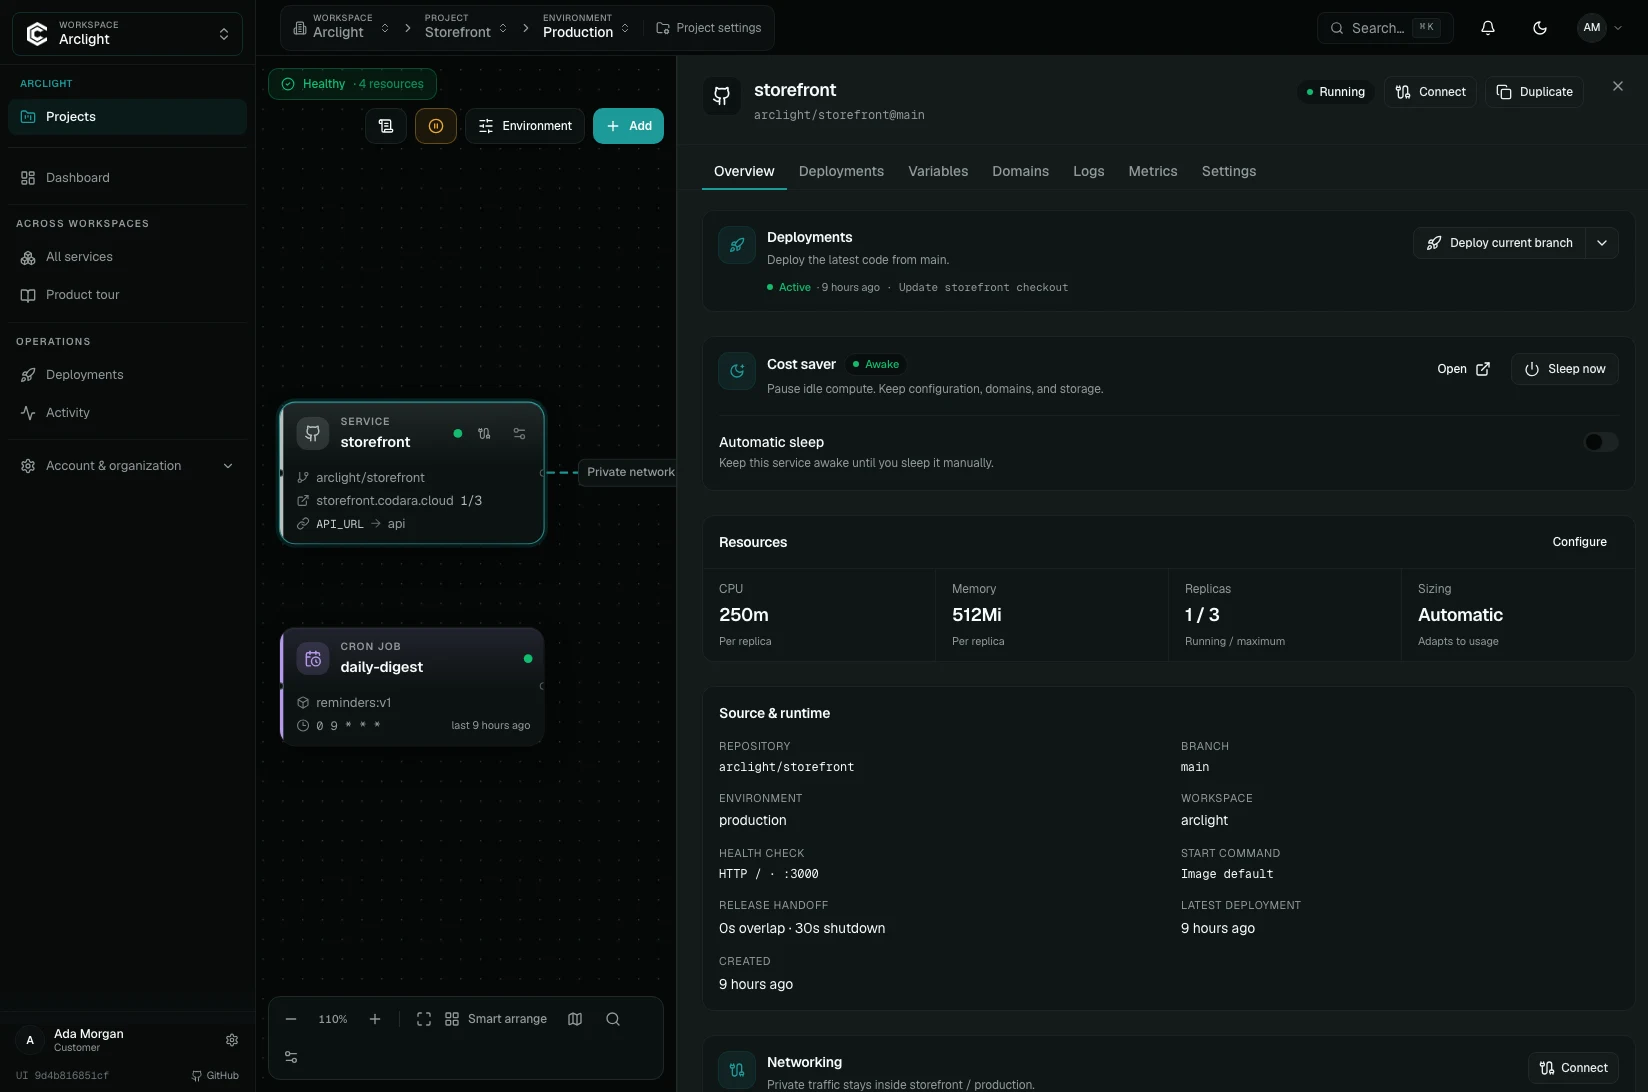The width and height of the screenshot is (1648, 1092).
Task: Click the daily-digest cron job icon
Action: (x=313, y=659)
